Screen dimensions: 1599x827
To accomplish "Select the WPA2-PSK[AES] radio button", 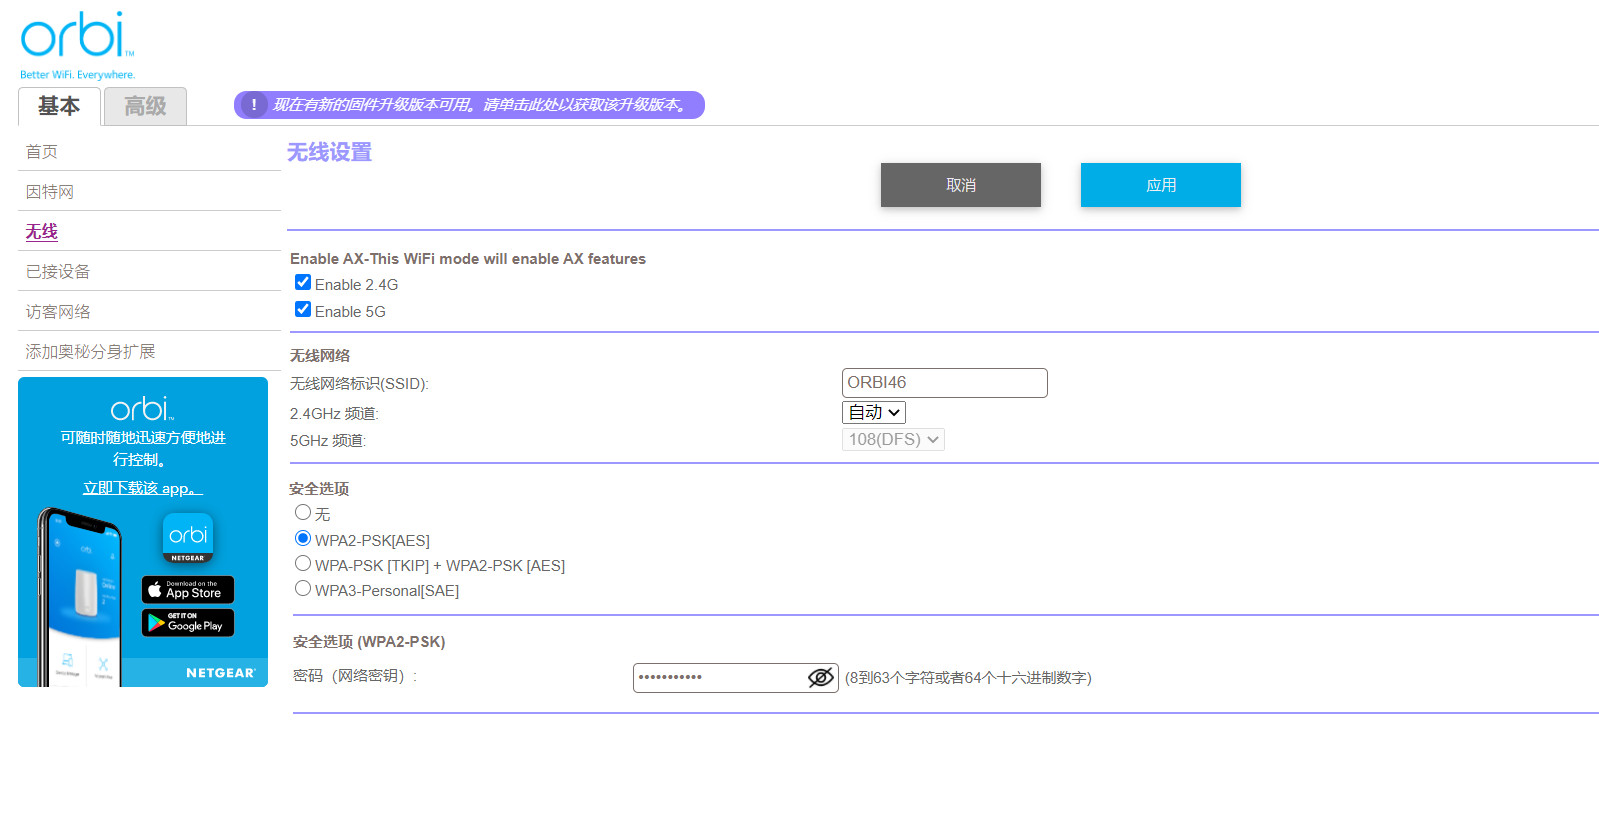I will 303,538.
